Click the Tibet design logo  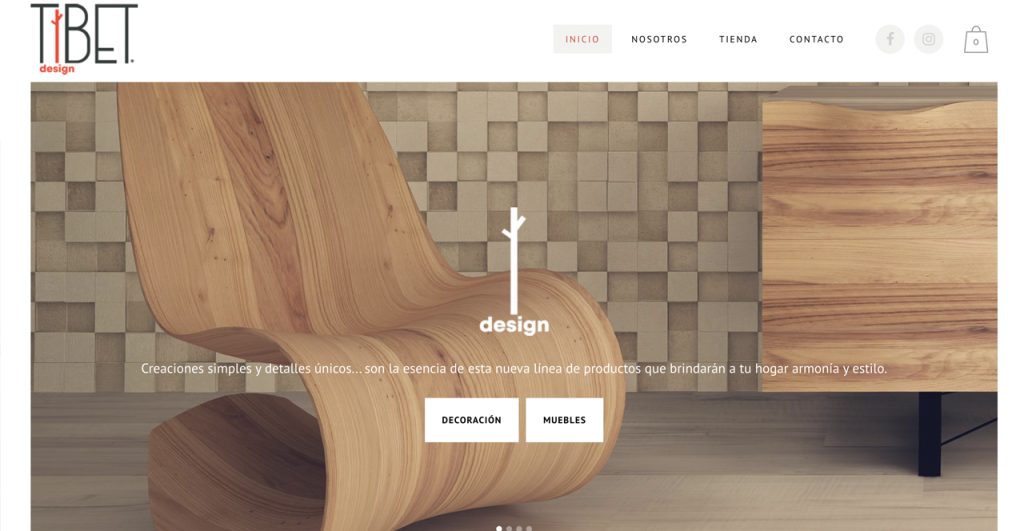click(84, 39)
